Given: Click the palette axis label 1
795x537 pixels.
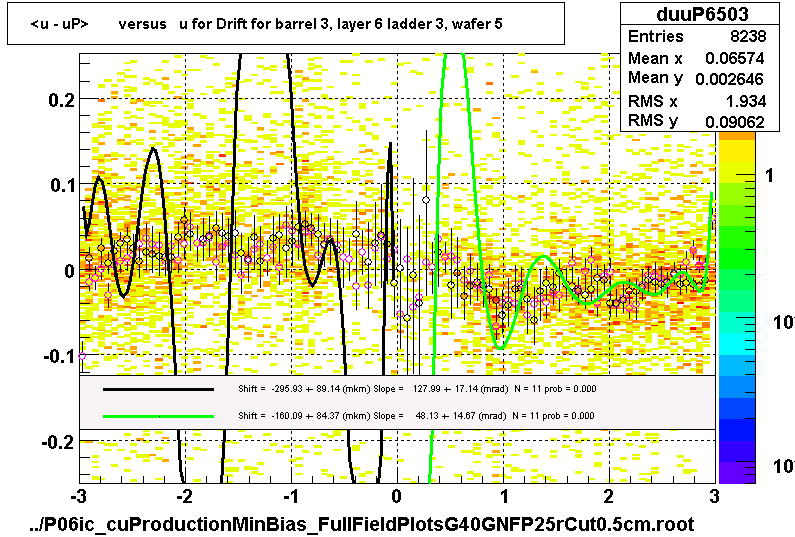Looking at the screenshot, I should point(770,175).
